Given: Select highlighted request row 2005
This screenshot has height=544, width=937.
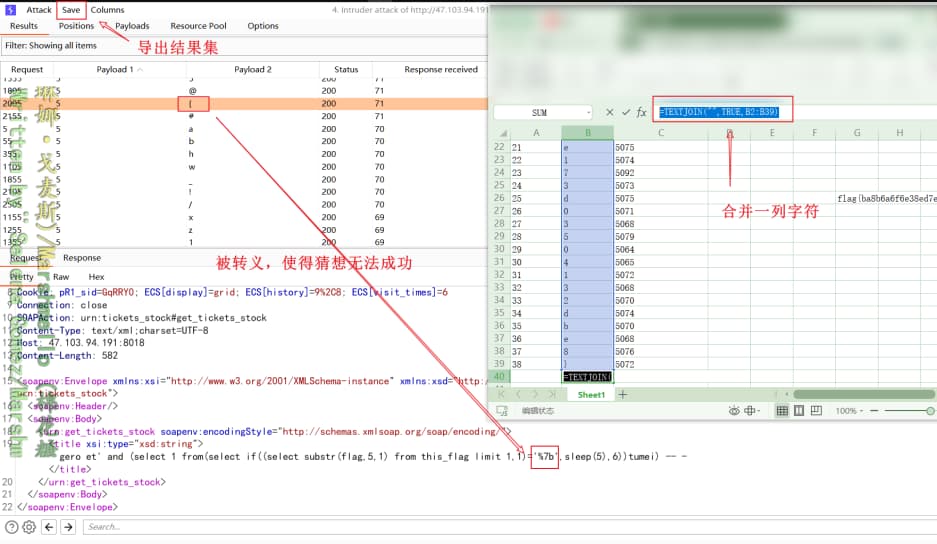Looking at the screenshot, I should (244, 103).
